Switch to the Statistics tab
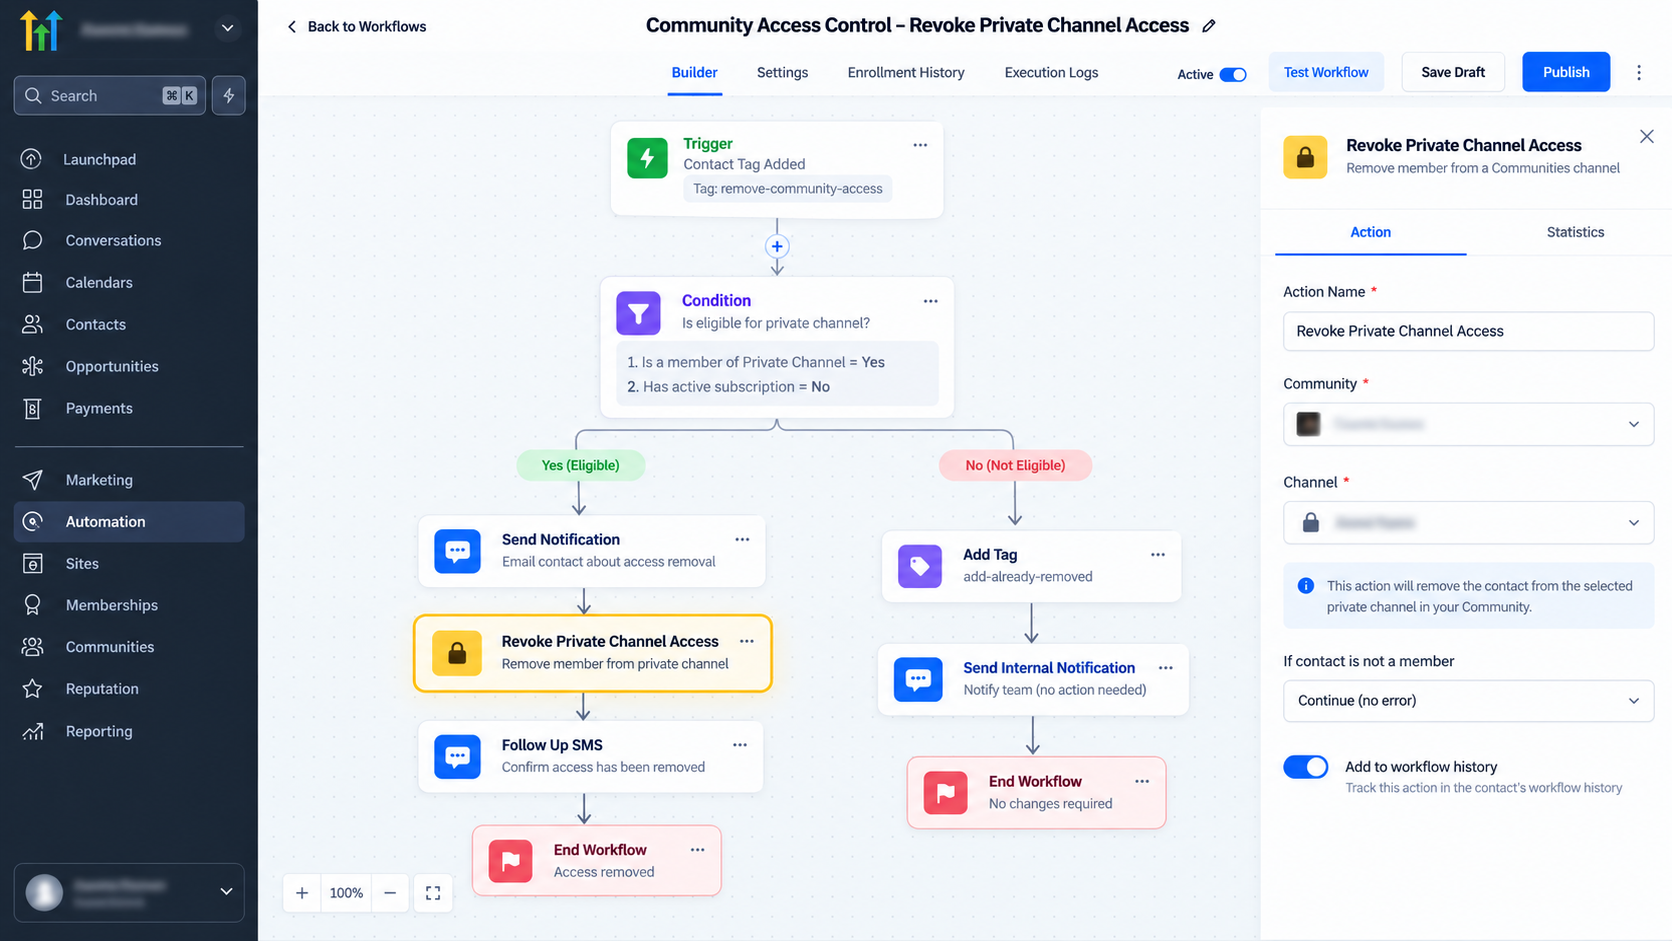 [1575, 232]
